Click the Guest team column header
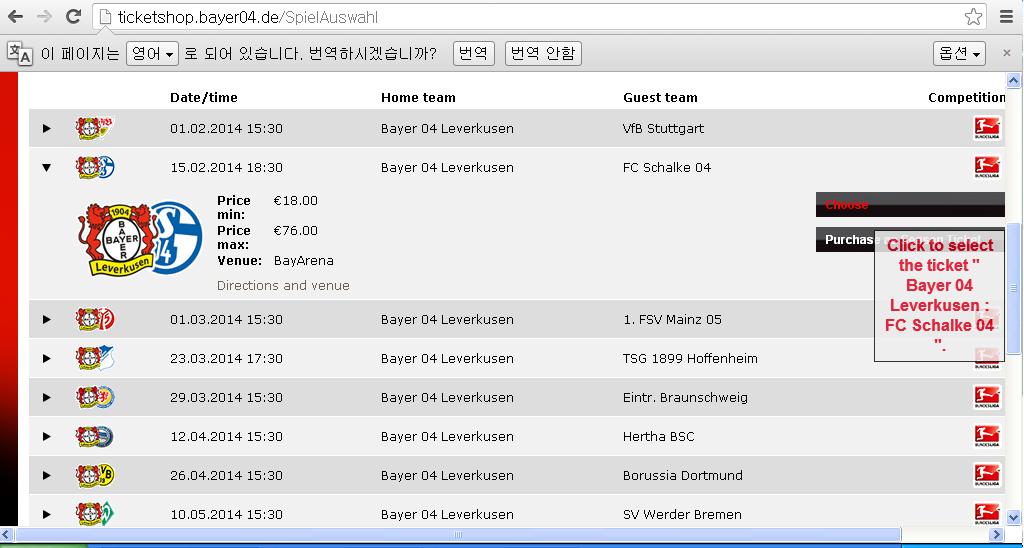 660,97
